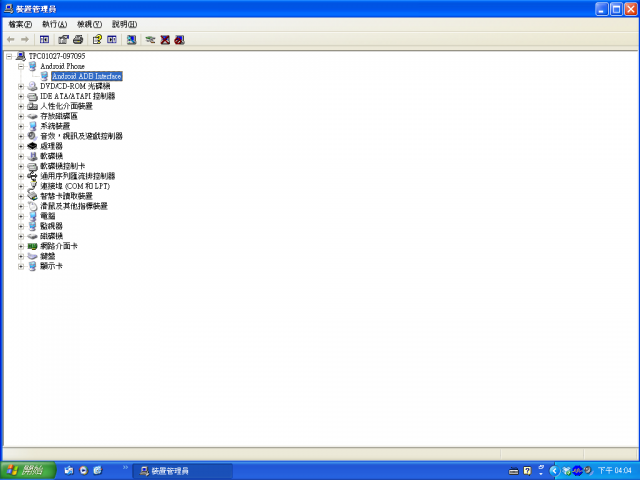The width and height of the screenshot is (640, 480).
Task: Select the 存放磁碟區 label
Action: click(59, 116)
